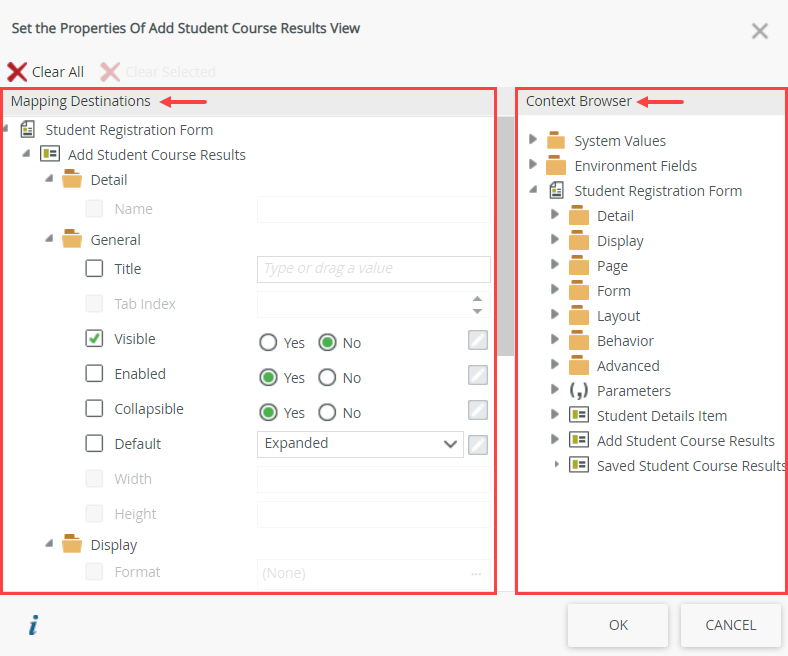Image resolution: width=788 pixels, height=656 pixels.
Task: Click the Title value input field
Action: (373, 269)
